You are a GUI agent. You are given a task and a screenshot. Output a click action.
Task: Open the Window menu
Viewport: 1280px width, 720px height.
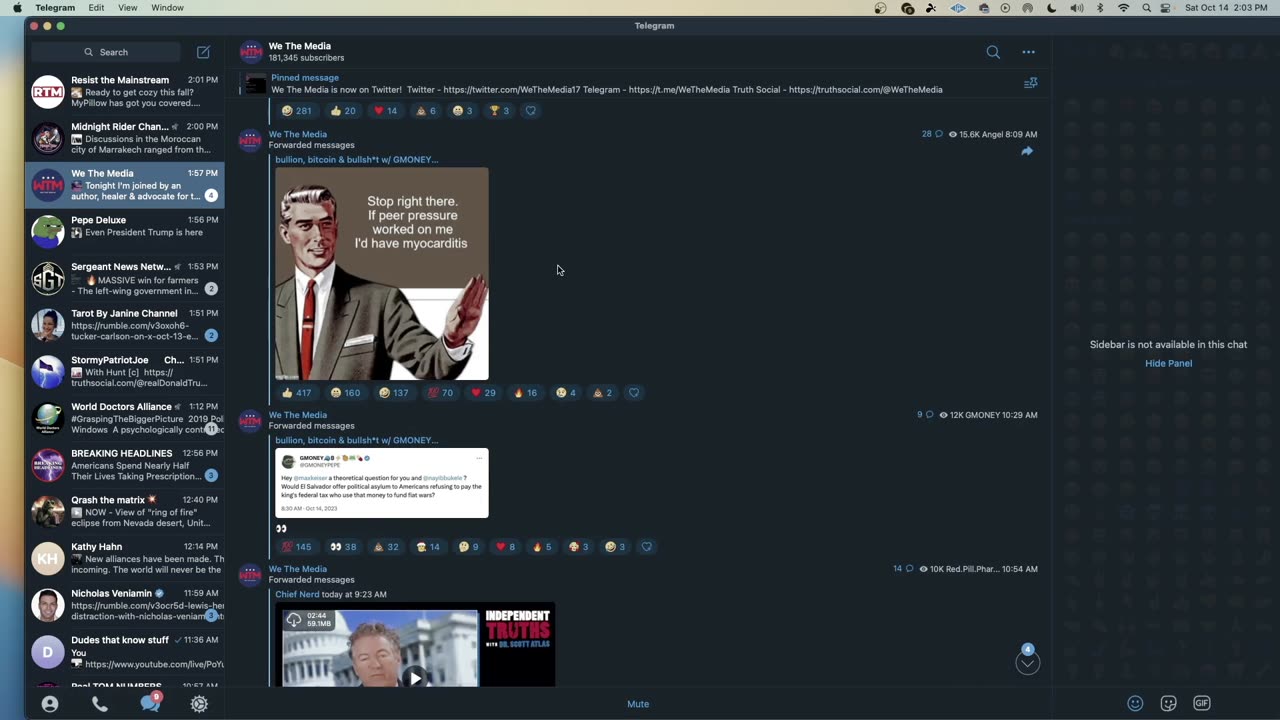[x=167, y=8]
